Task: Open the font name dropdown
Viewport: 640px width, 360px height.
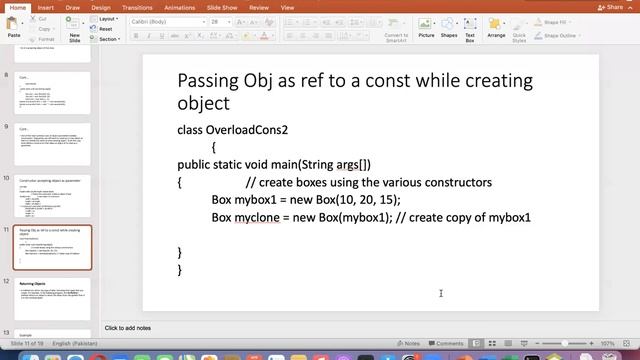Action: pyautogui.click(x=204, y=22)
